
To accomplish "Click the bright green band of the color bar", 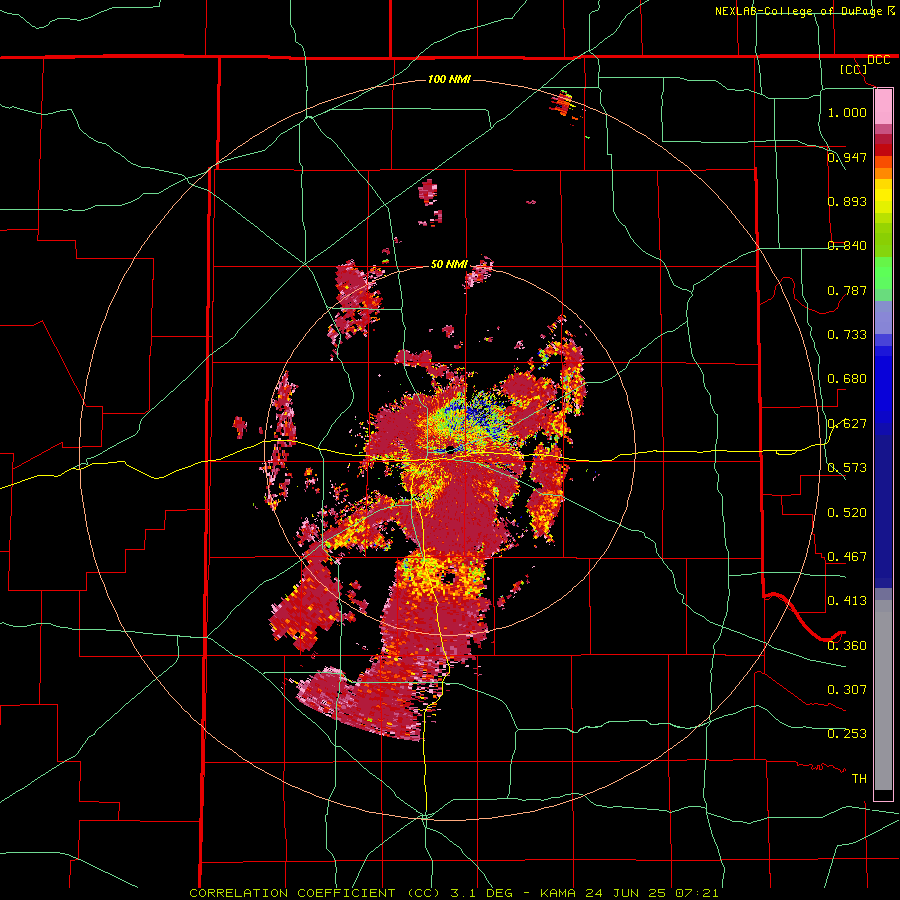I will click(883, 273).
